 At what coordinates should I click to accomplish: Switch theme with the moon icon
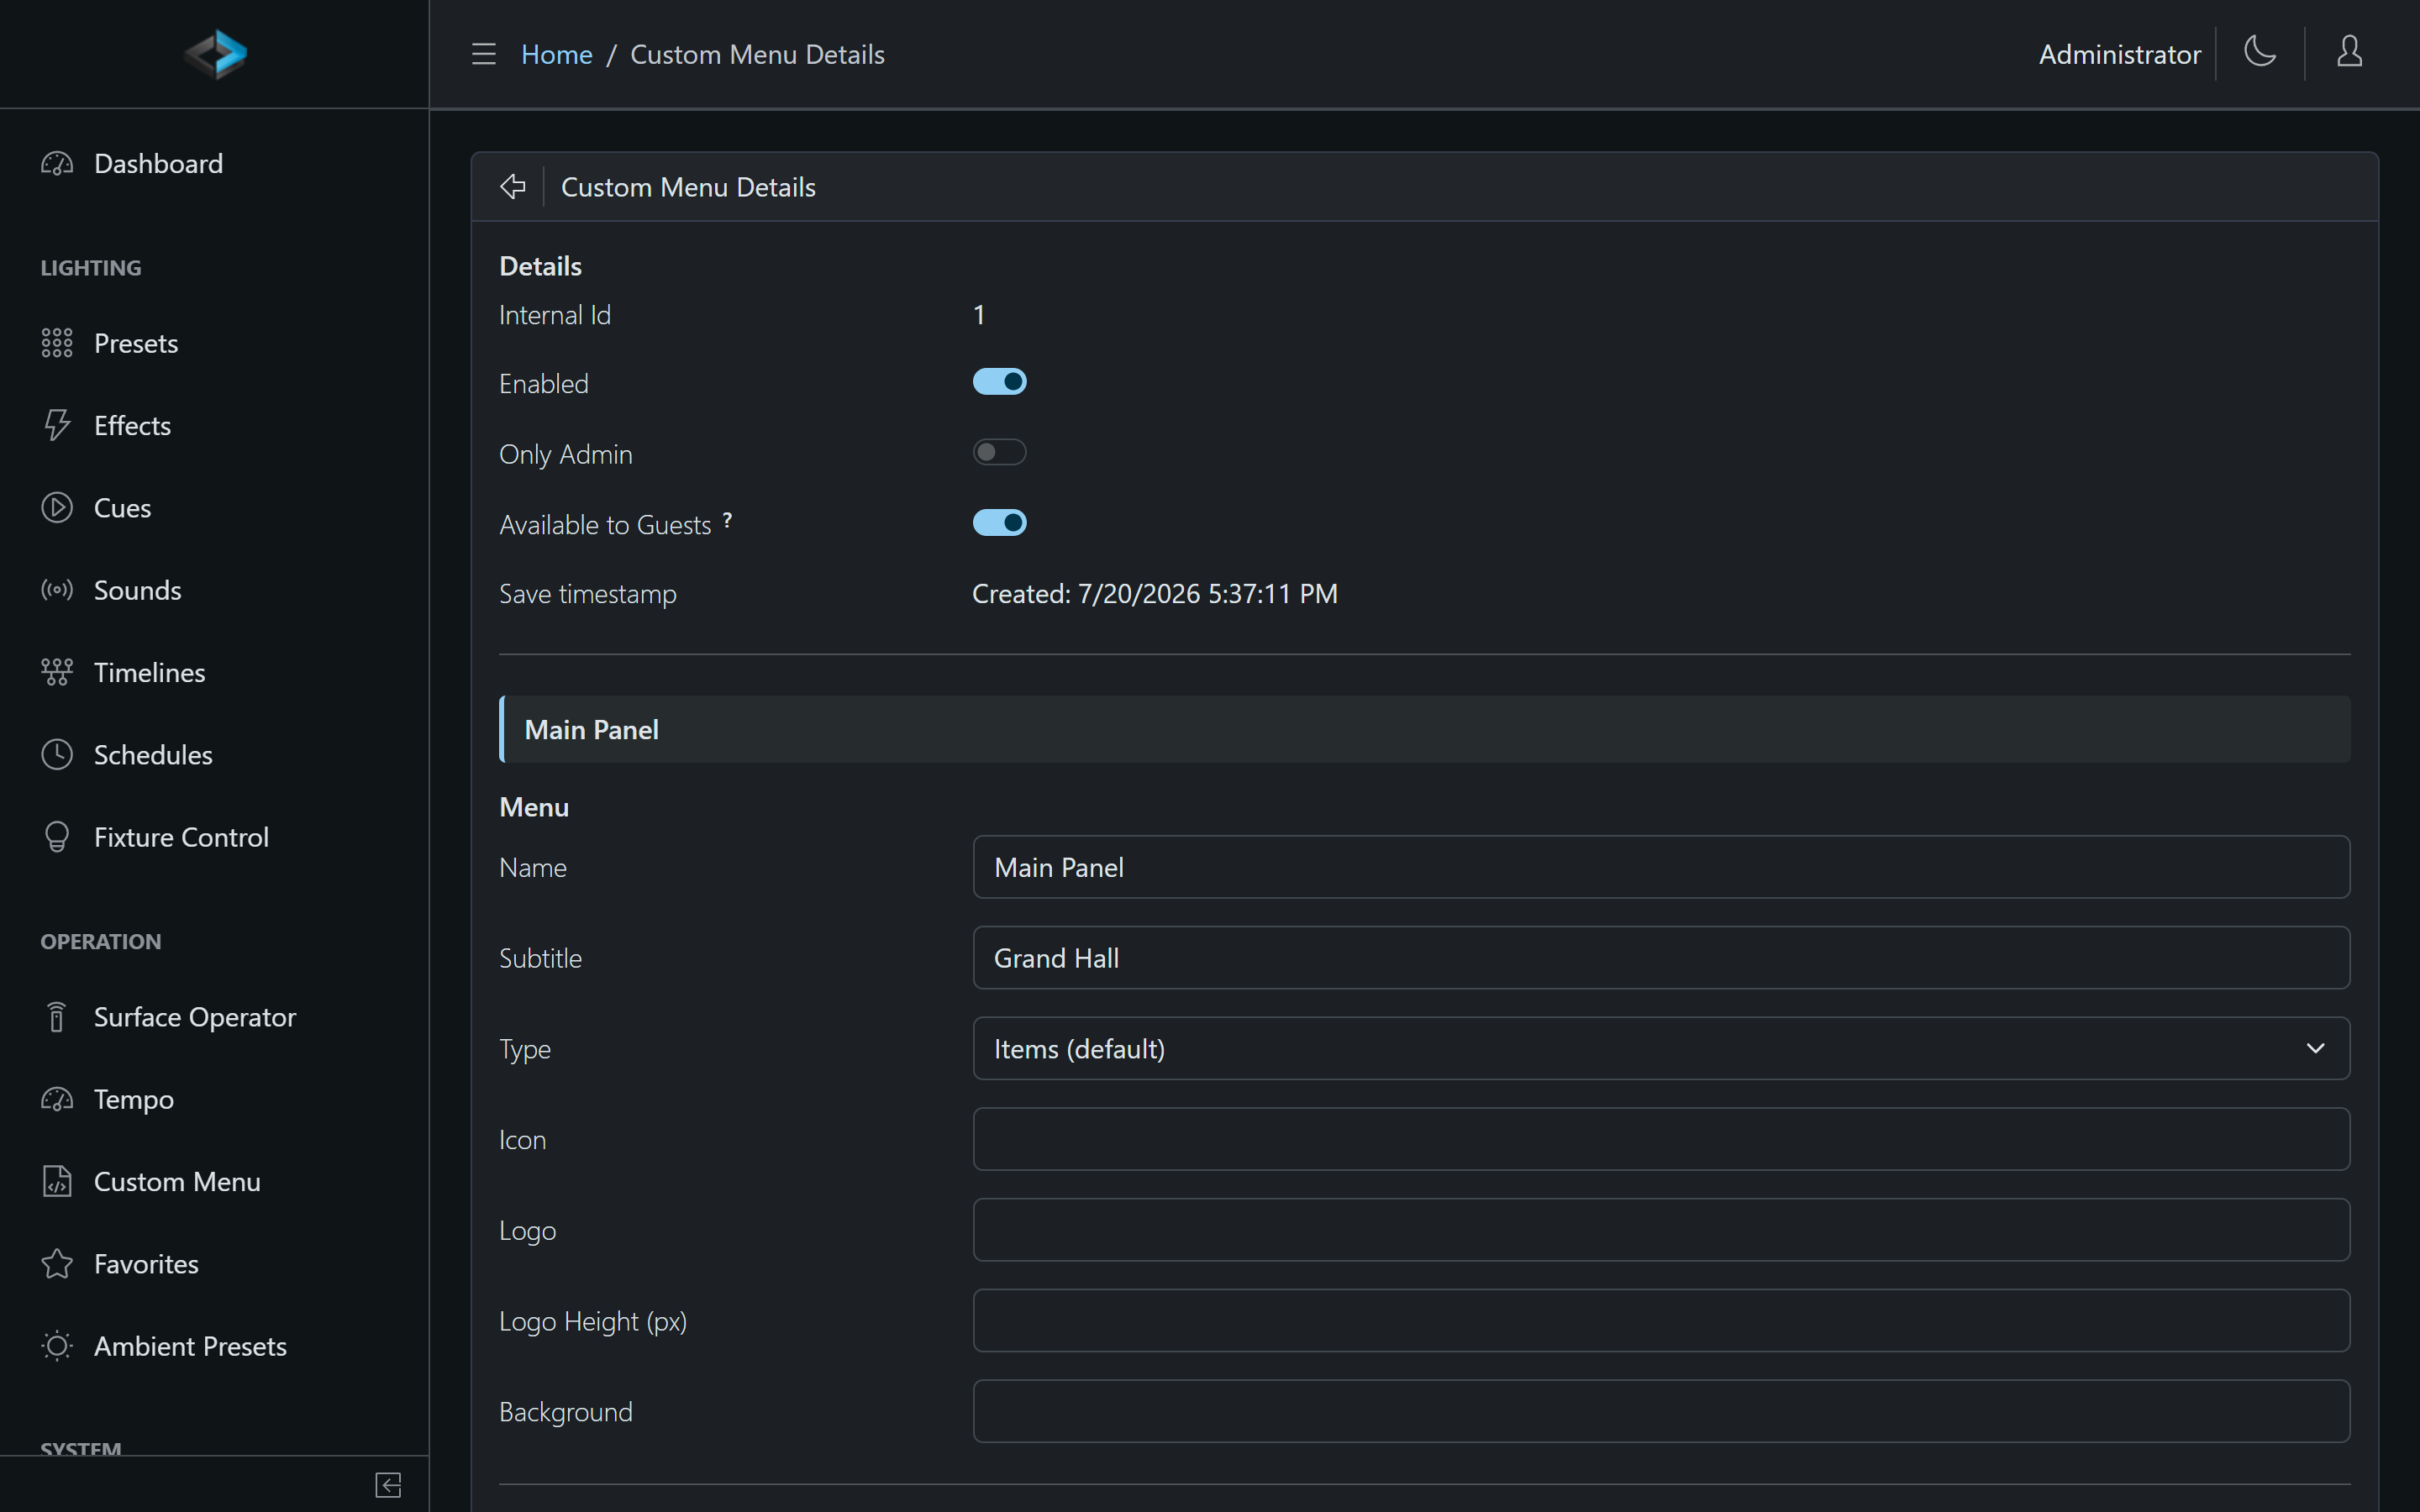2260,52
